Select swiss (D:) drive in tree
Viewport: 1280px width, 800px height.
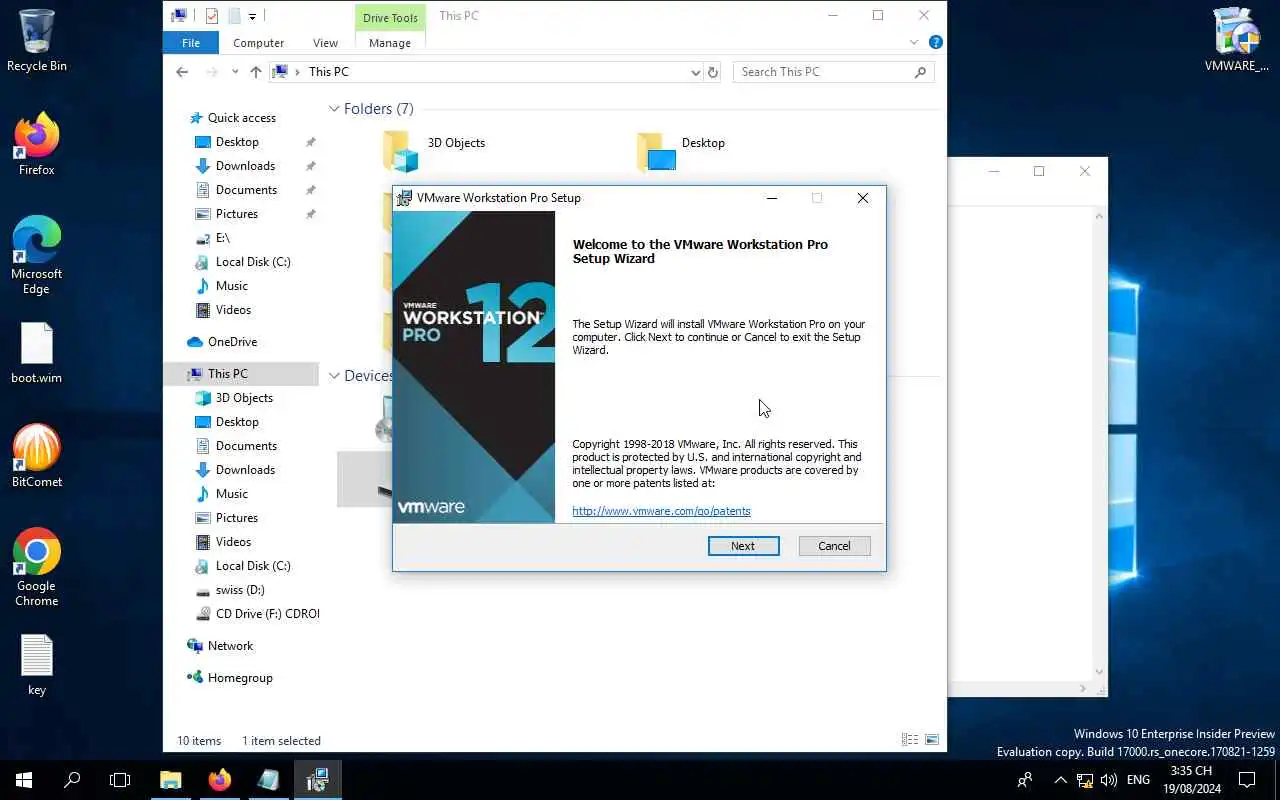[x=240, y=590]
